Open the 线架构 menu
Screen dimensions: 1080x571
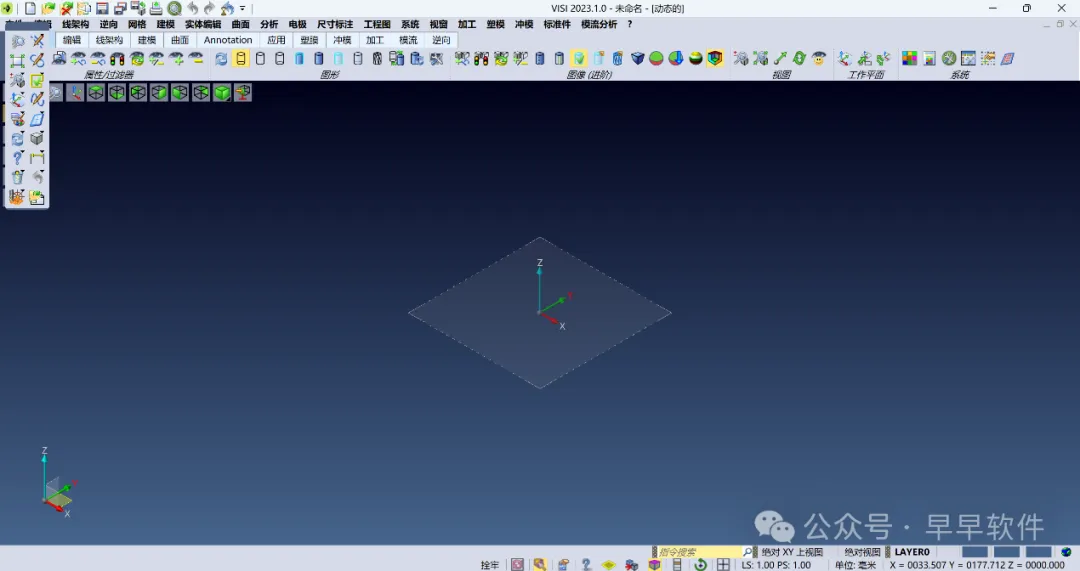click(x=76, y=24)
